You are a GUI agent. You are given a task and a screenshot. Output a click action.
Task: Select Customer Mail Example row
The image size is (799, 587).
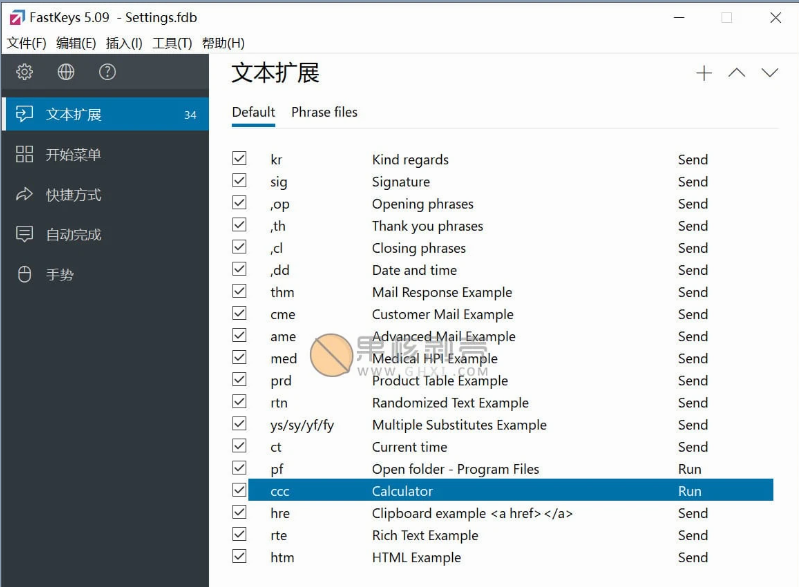pos(511,314)
